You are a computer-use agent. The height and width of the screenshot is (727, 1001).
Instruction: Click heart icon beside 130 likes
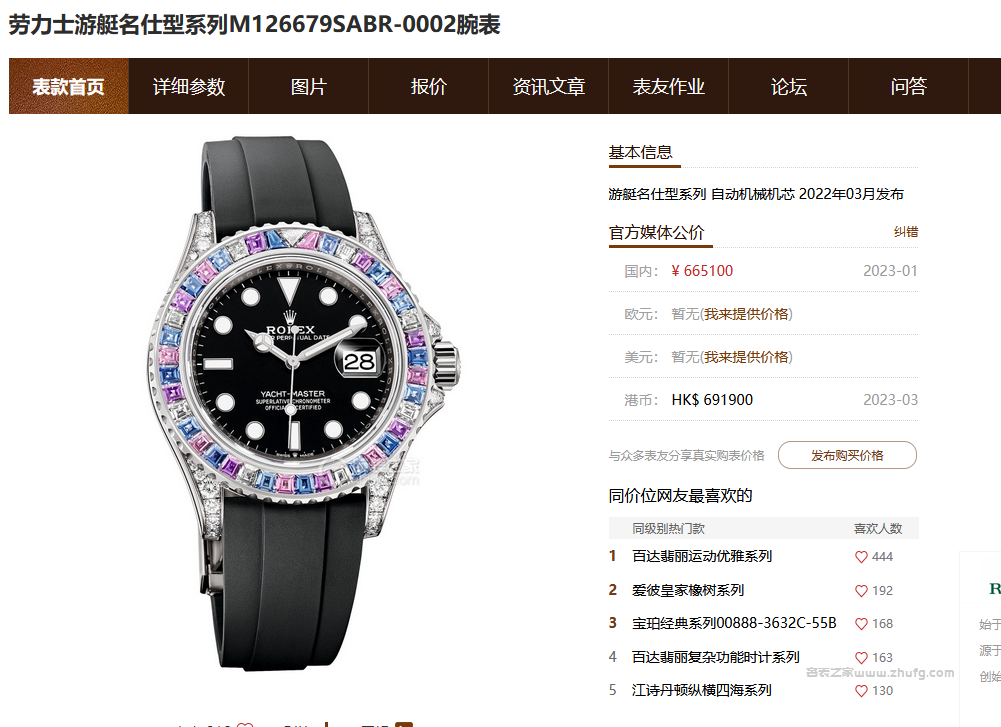861,691
